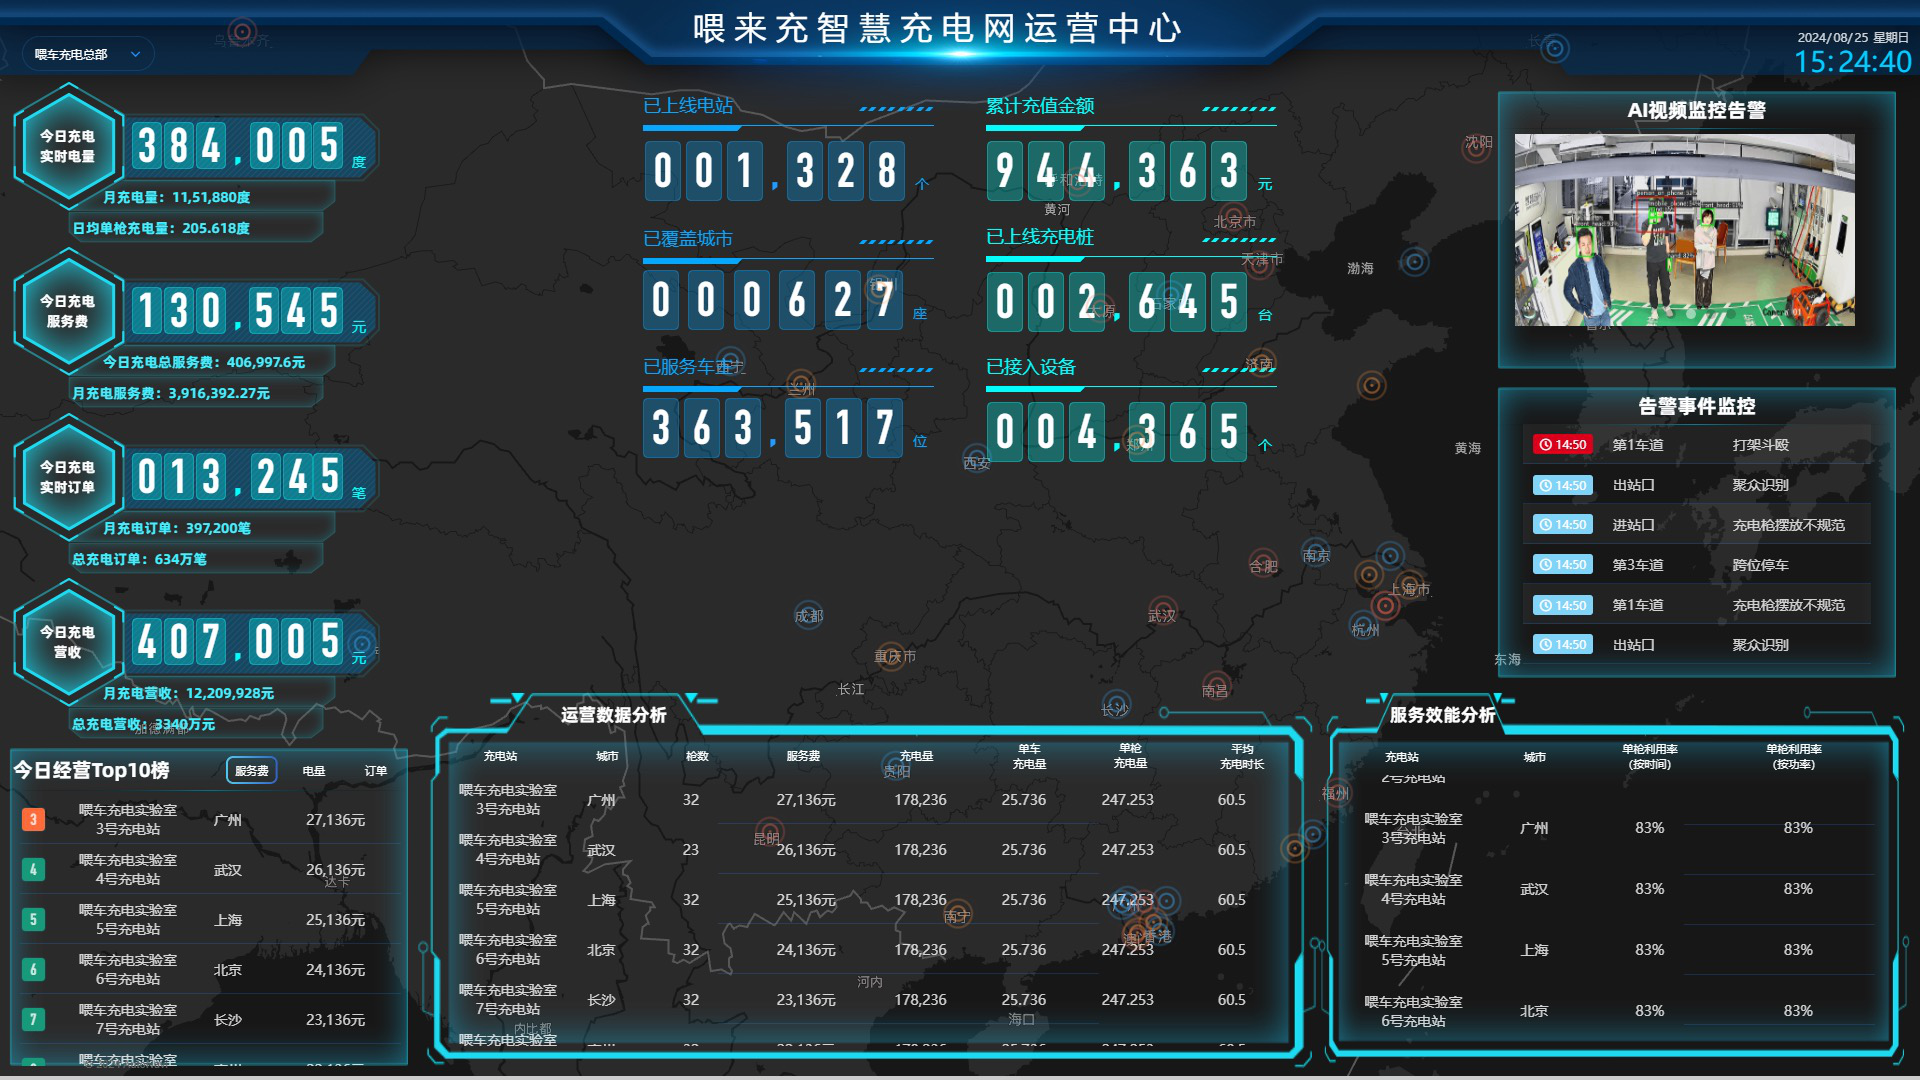Click 14:50 badge on 第1车道 充电枪摆放不规范 row
1920x1080 pixels.
point(1563,605)
